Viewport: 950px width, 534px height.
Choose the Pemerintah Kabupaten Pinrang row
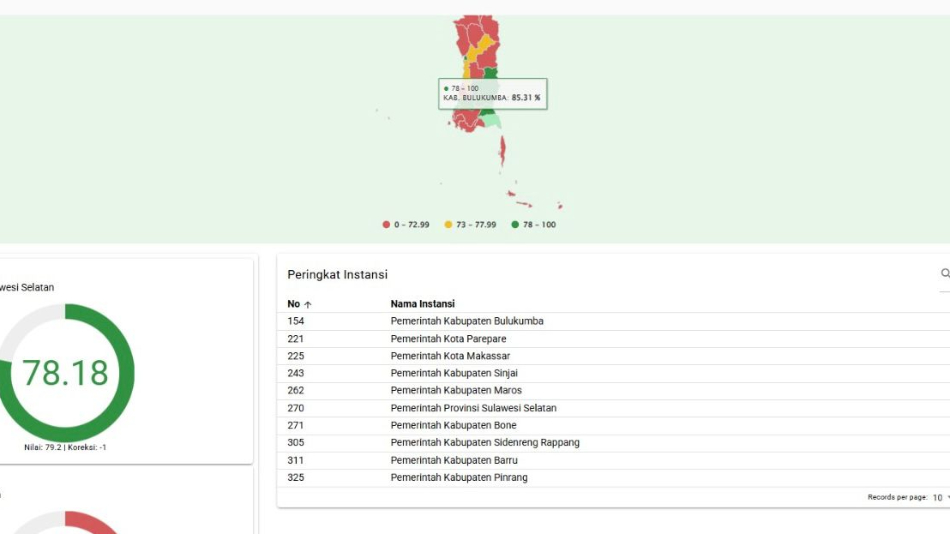(459, 478)
